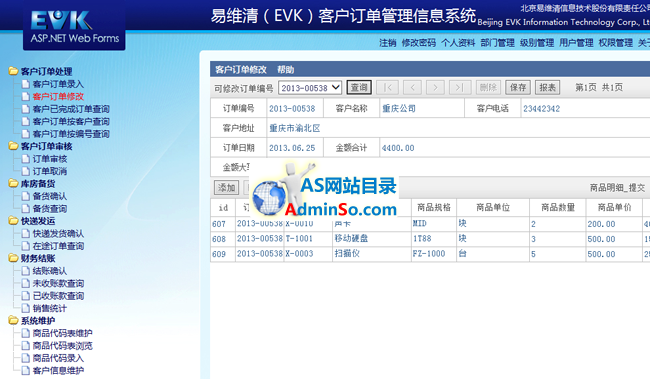
Task: Open 备货查询 in the sidebar
Action: (50, 208)
